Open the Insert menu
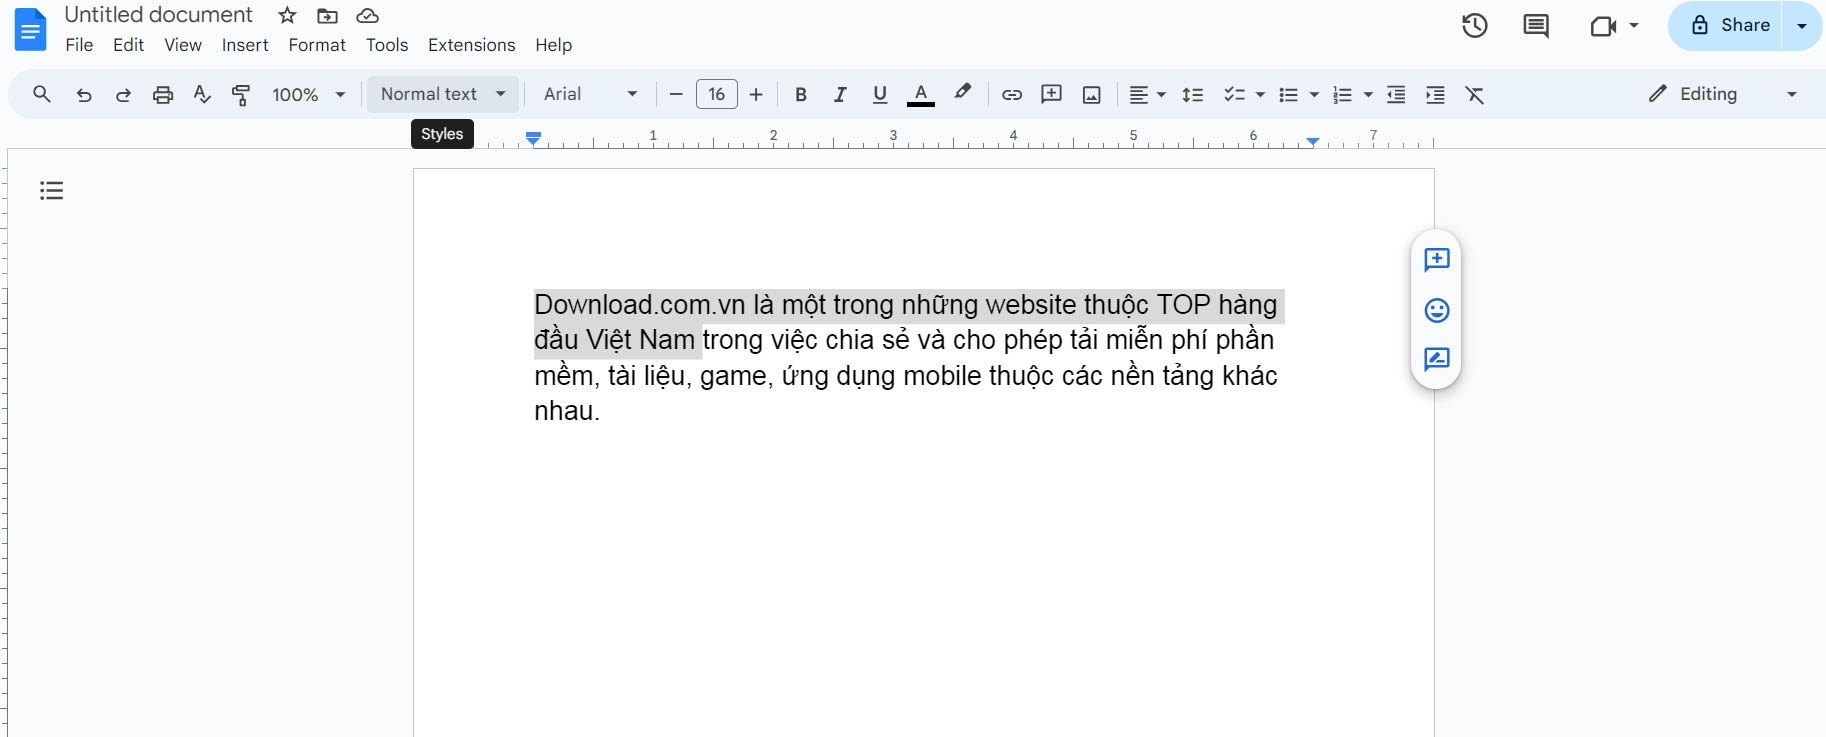This screenshot has width=1826, height=737. pos(245,45)
